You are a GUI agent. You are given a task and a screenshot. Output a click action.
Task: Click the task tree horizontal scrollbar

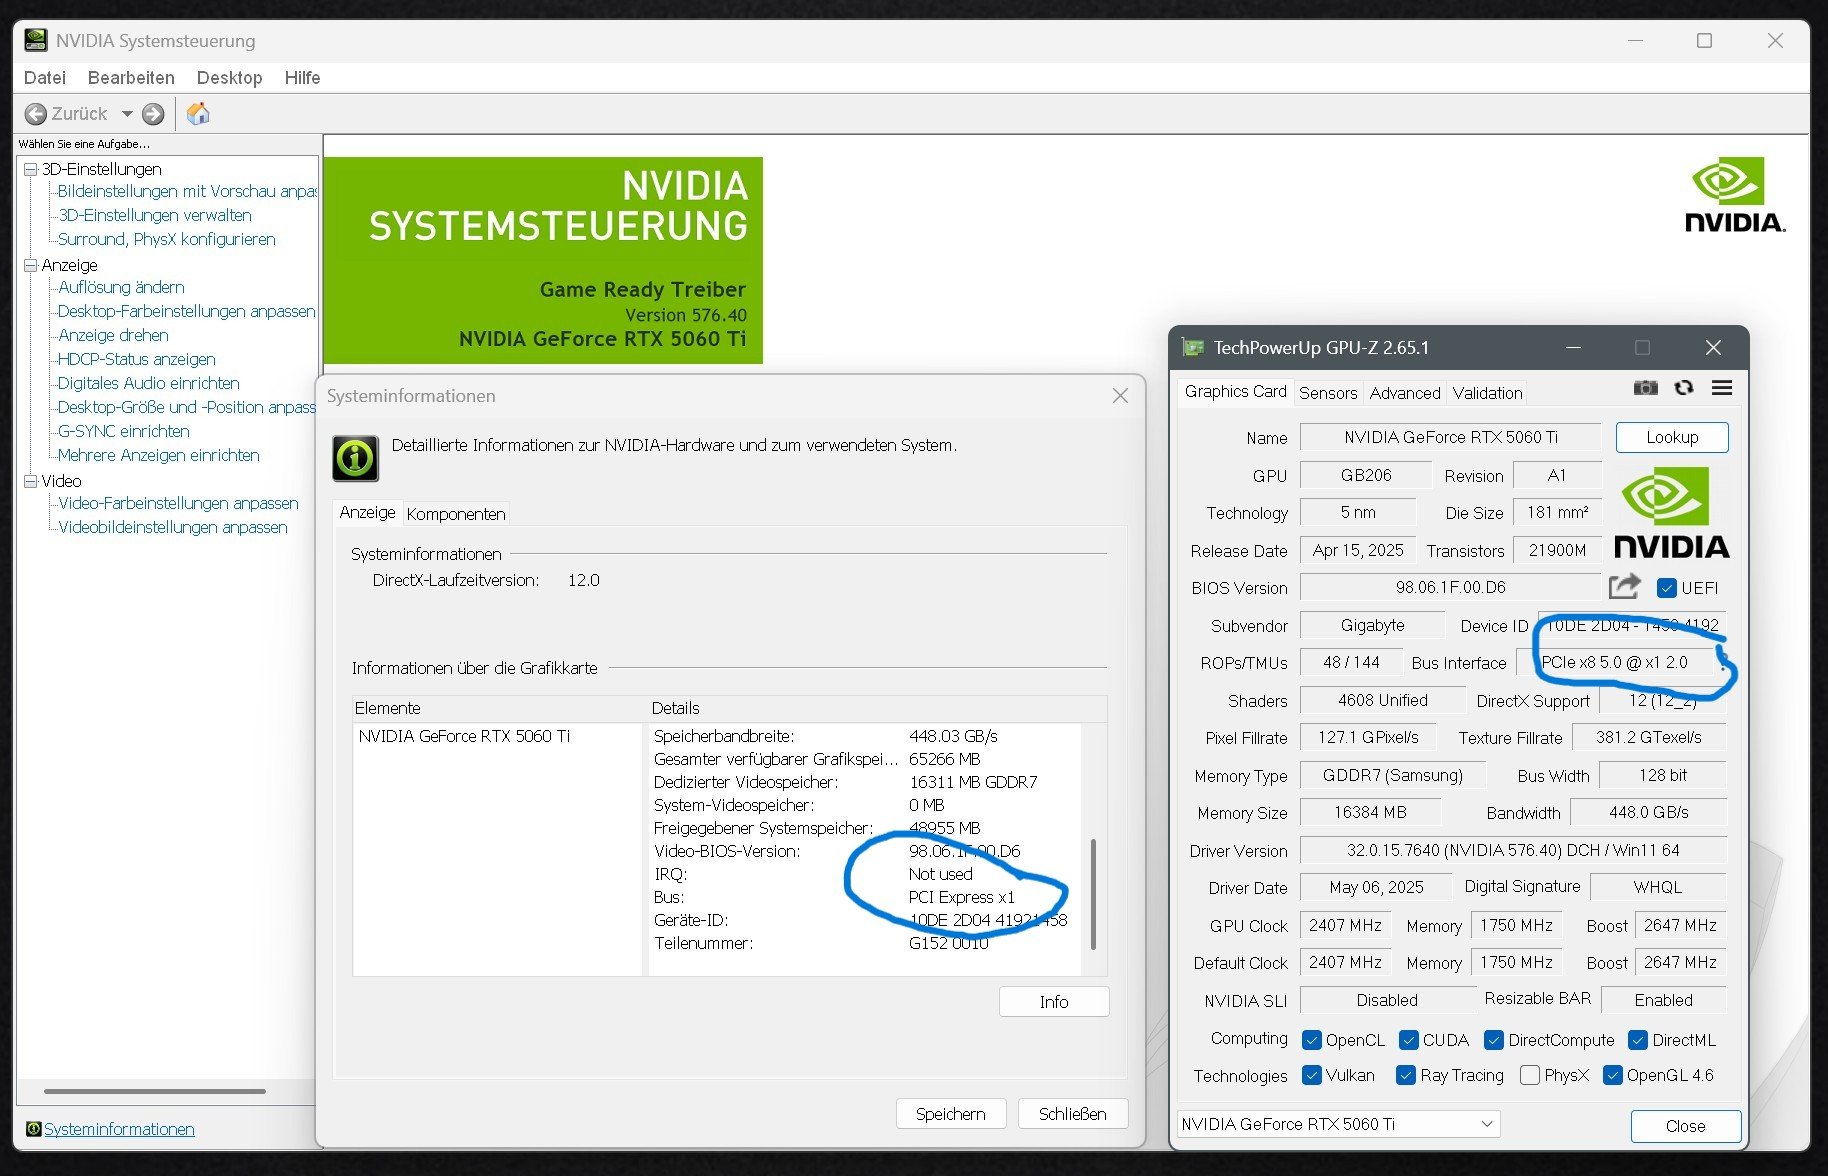[x=155, y=1091]
